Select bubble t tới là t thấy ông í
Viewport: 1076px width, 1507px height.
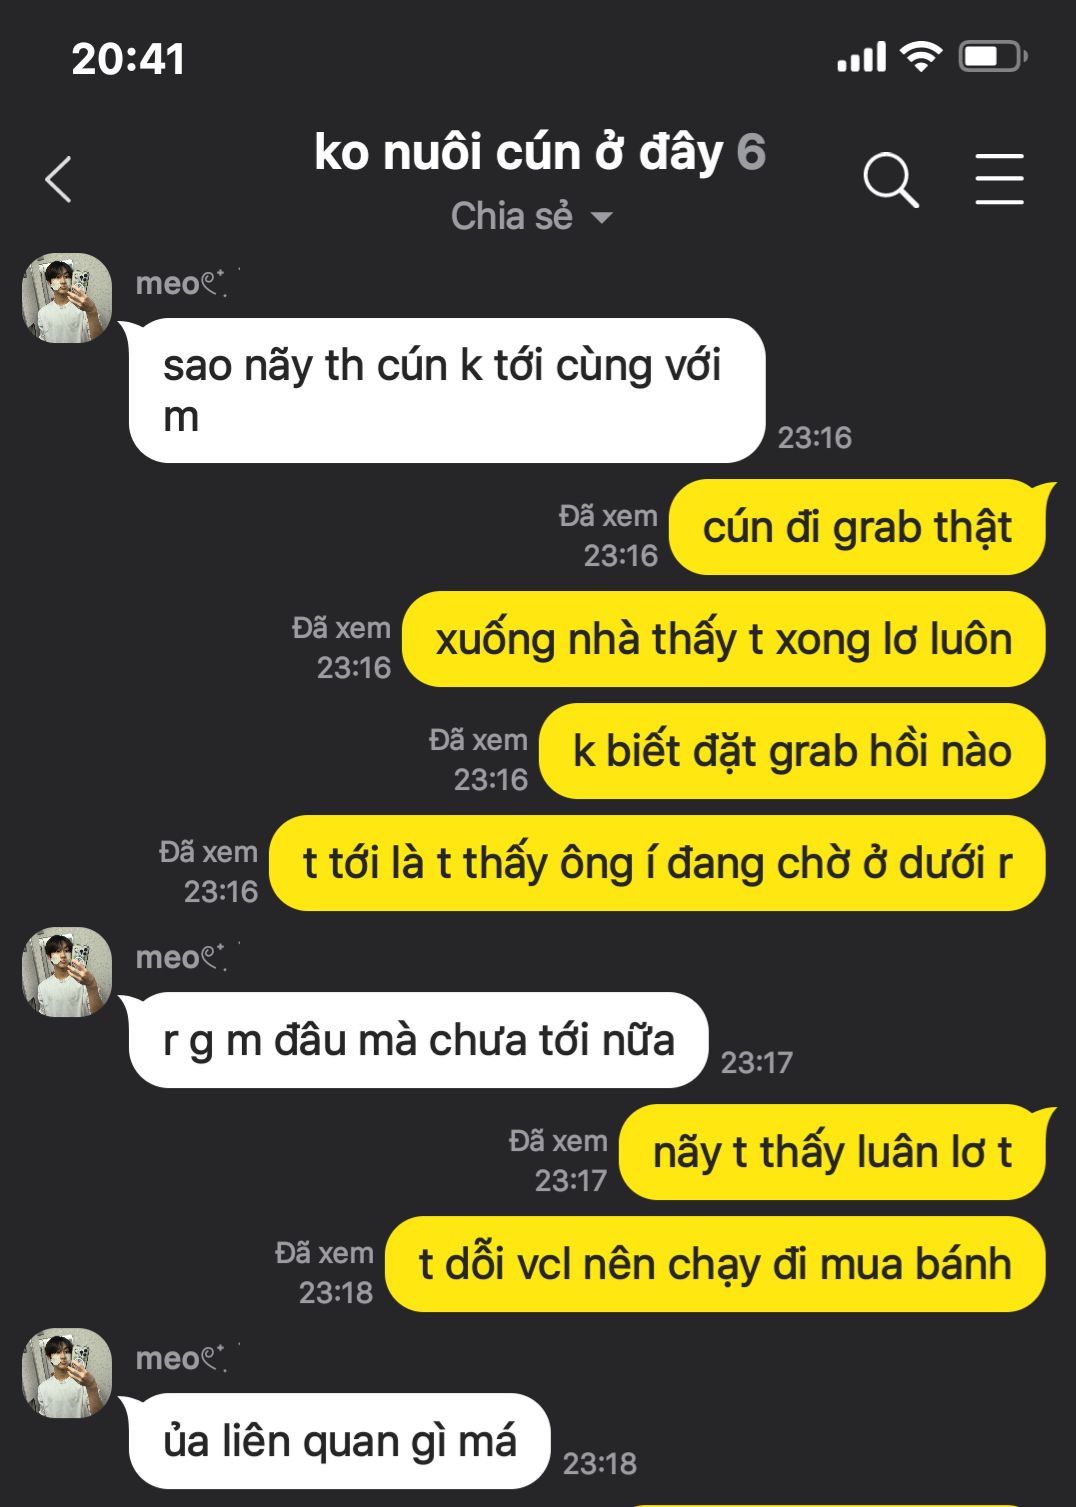pyautogui.click(x=658, y=863)
